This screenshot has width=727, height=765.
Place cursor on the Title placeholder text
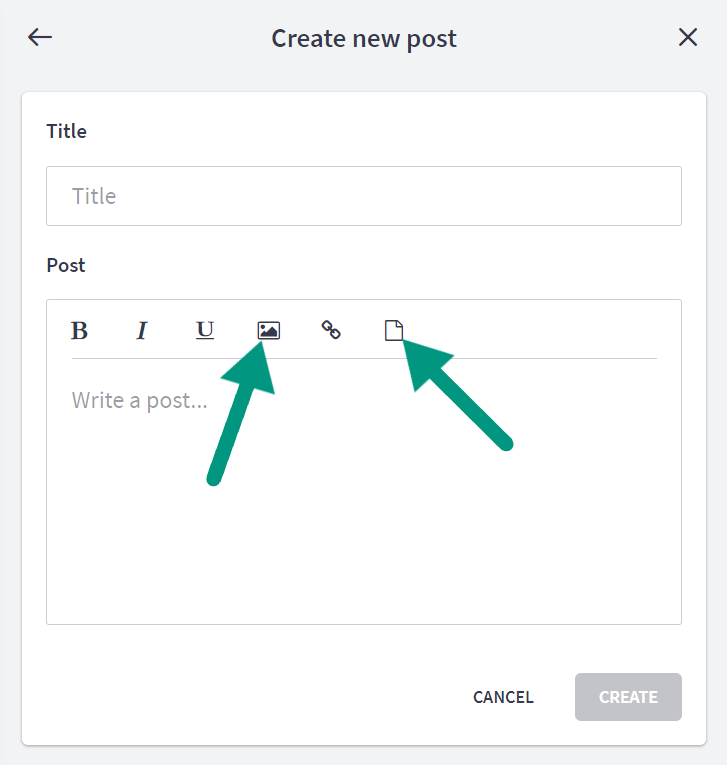(x=94, y=196)
